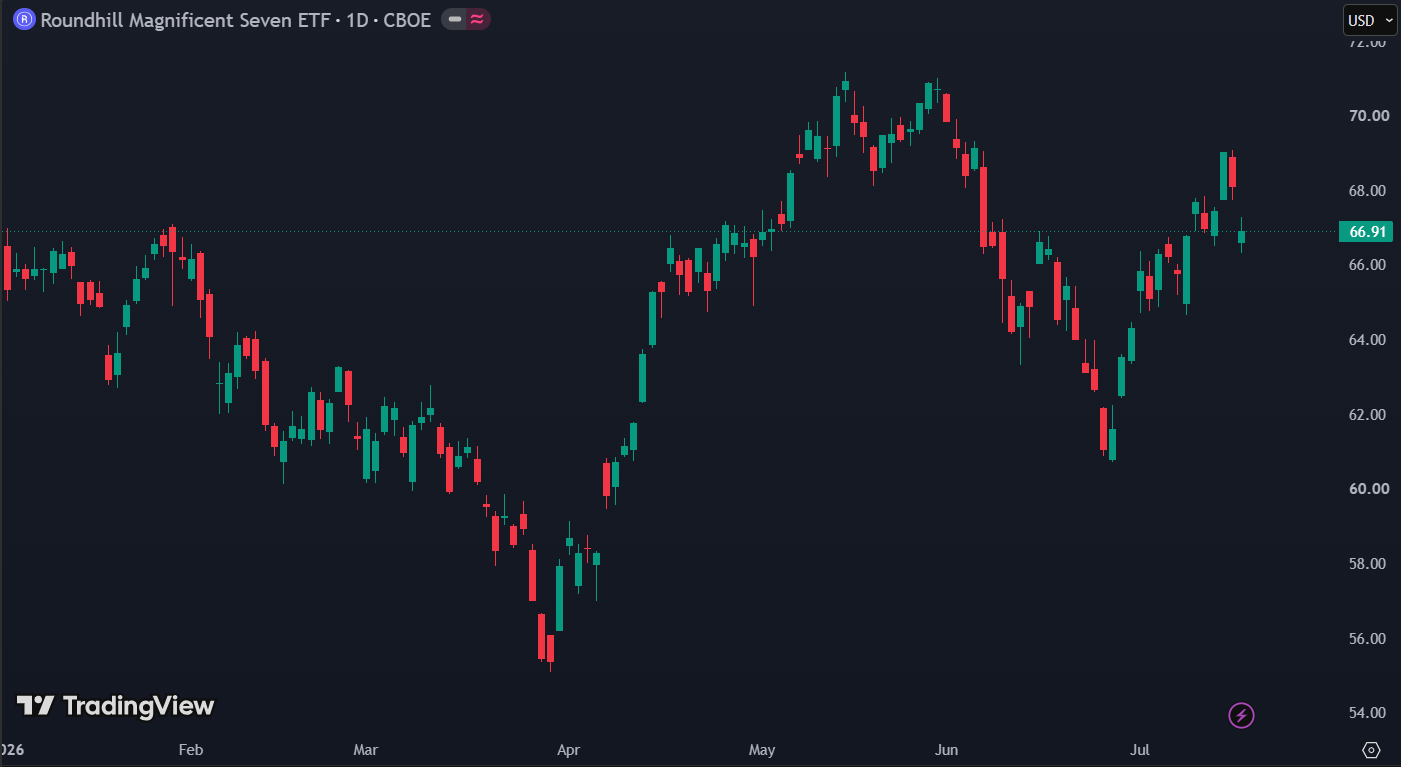This screenshot has width=1401, height=767.
Task: Select the Feb label on time axis
Action: coord(191,749)
